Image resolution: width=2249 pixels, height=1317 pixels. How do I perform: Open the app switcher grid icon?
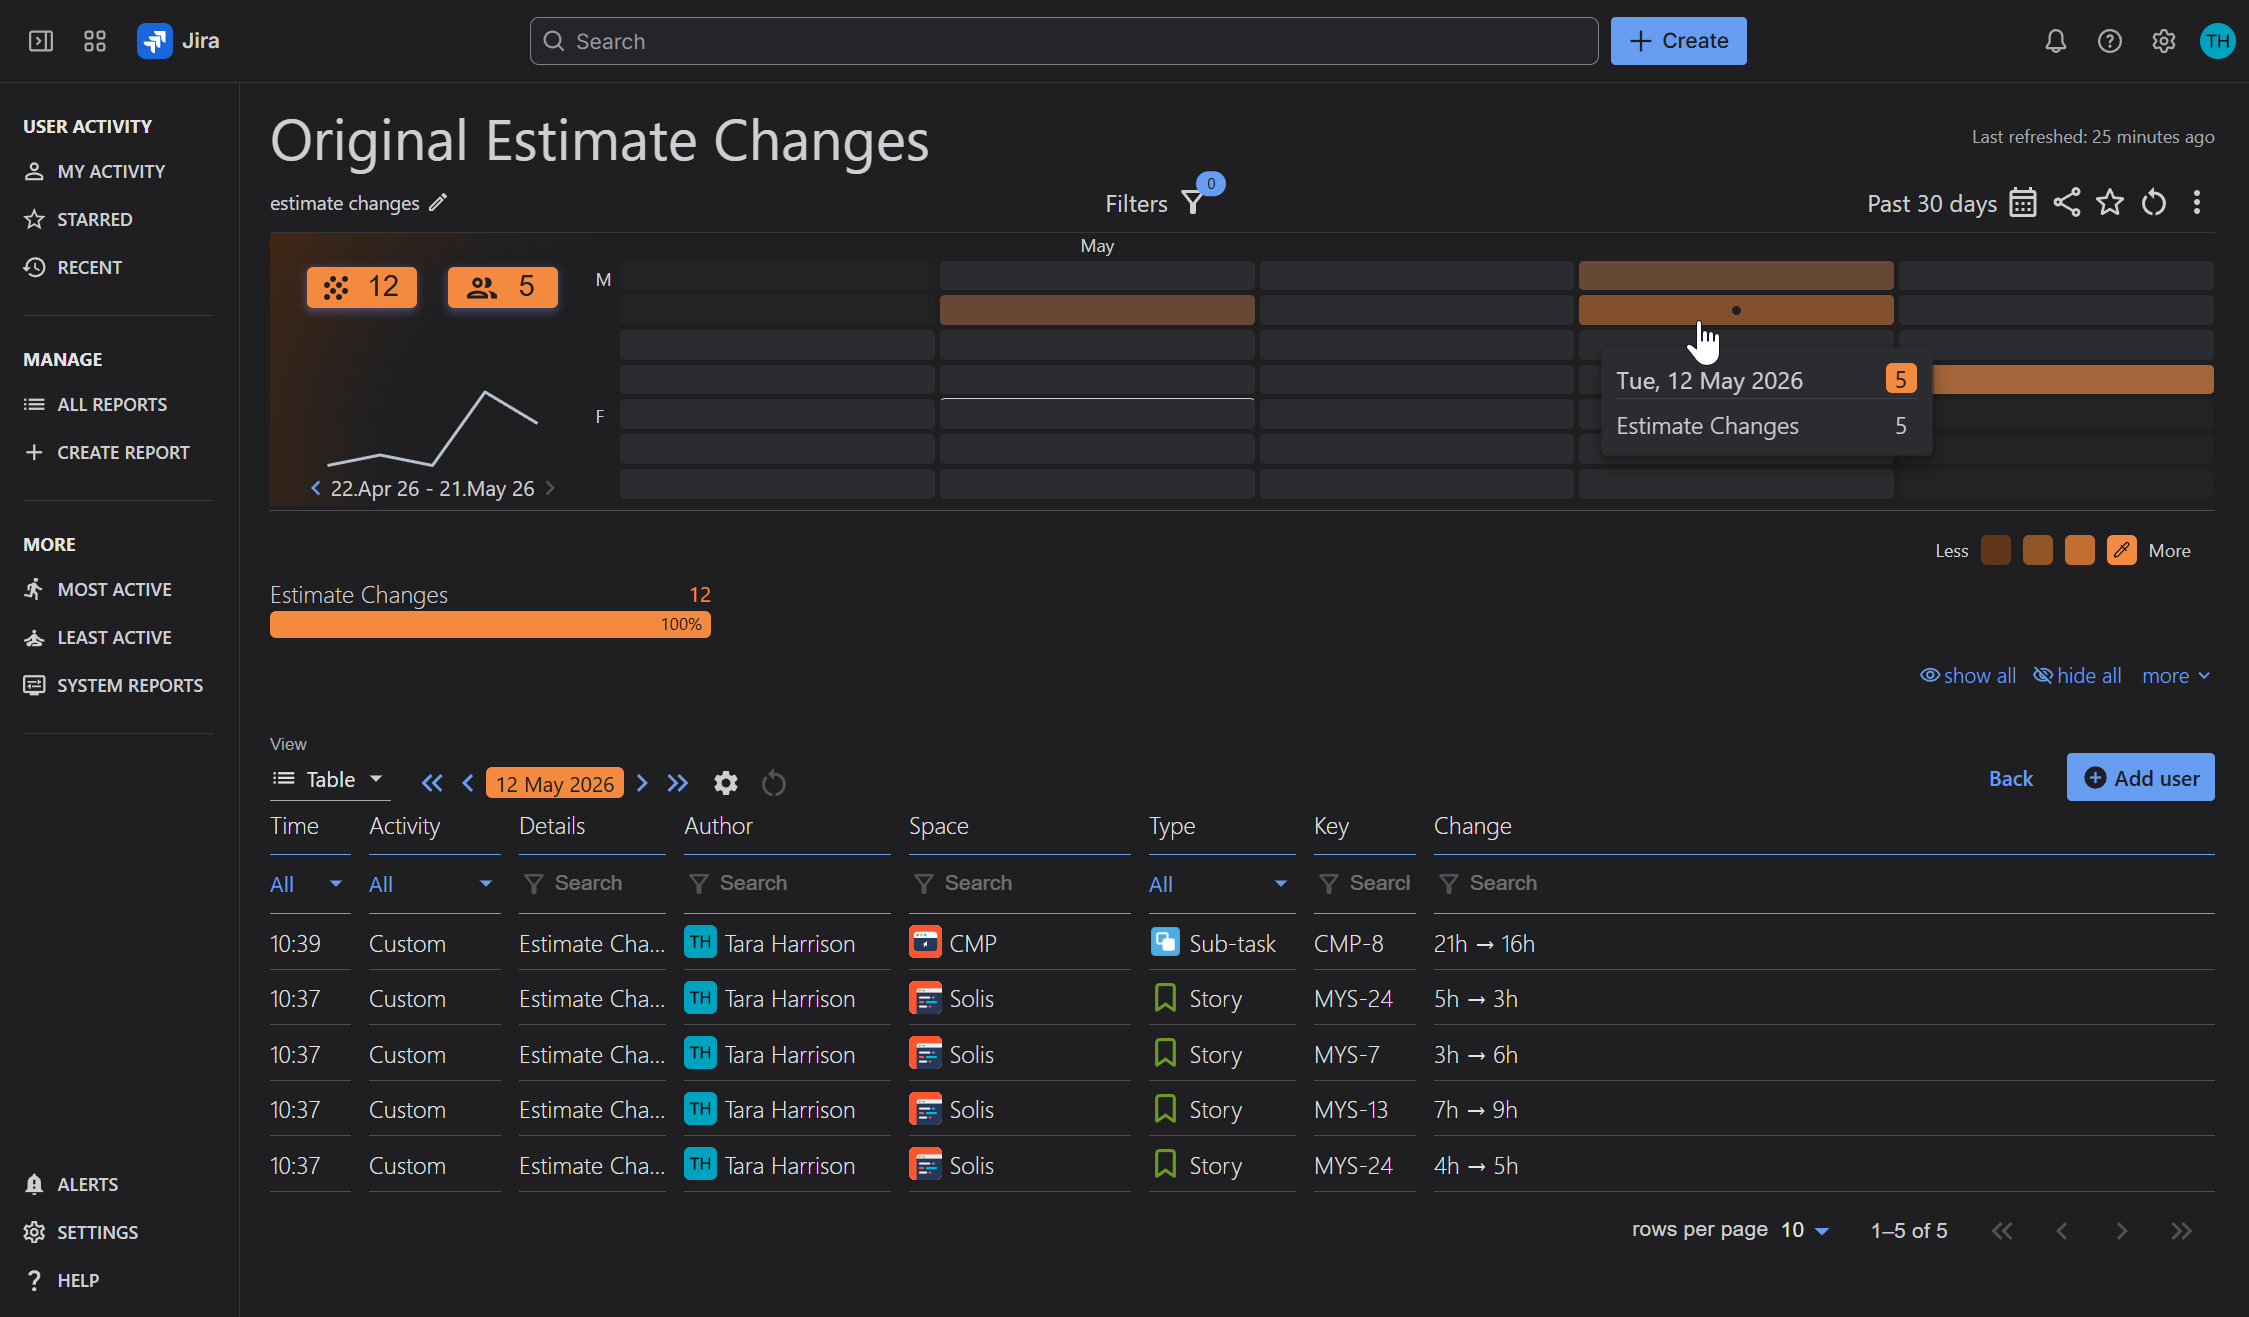95,41
